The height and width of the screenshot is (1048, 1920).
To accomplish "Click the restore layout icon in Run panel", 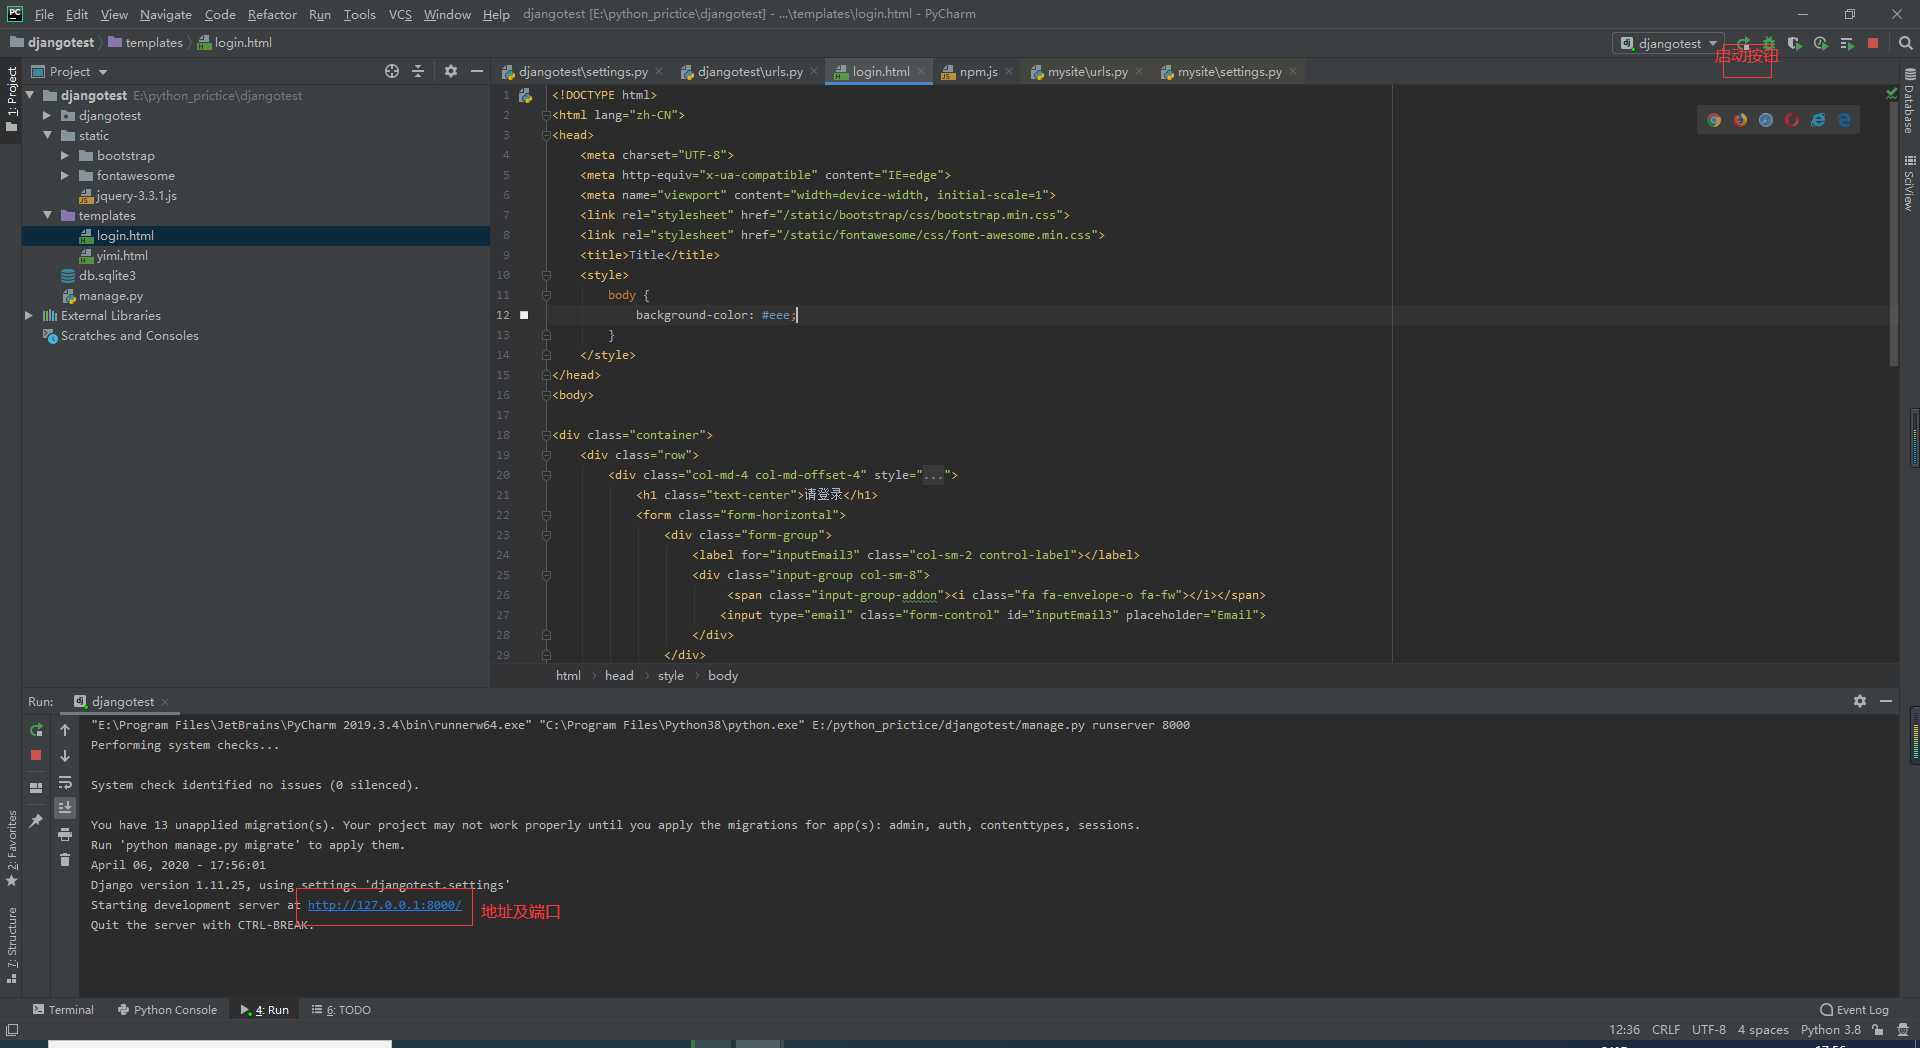I will (x=36, y=788).
